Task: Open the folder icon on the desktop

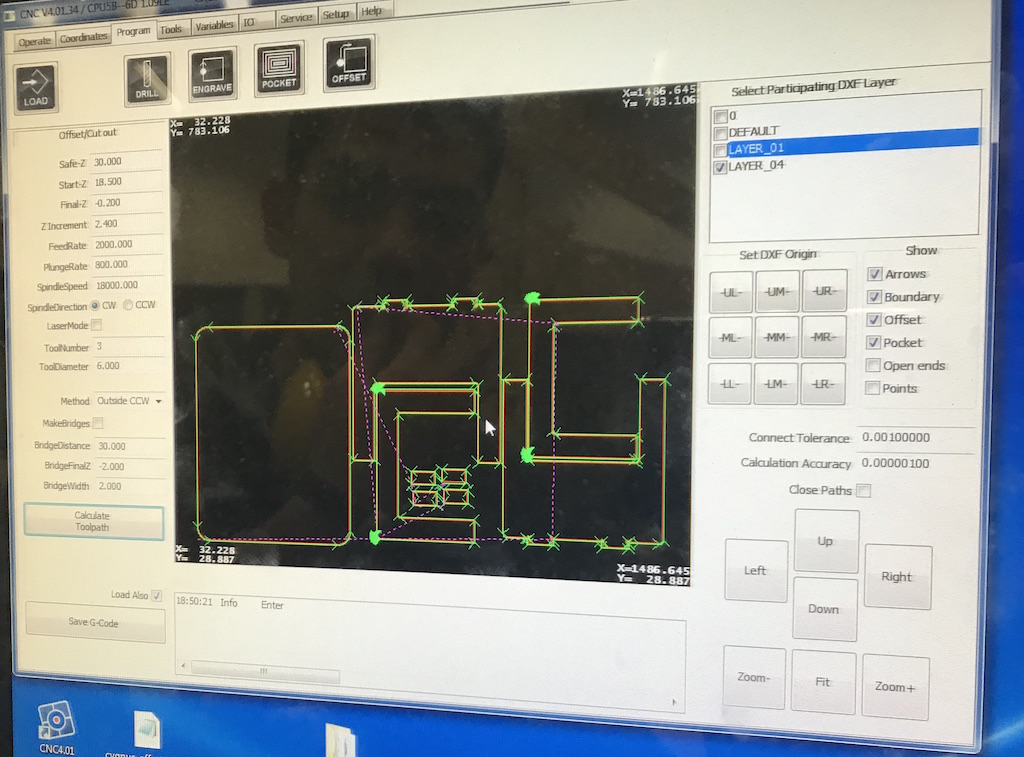Action: [341, 741]
